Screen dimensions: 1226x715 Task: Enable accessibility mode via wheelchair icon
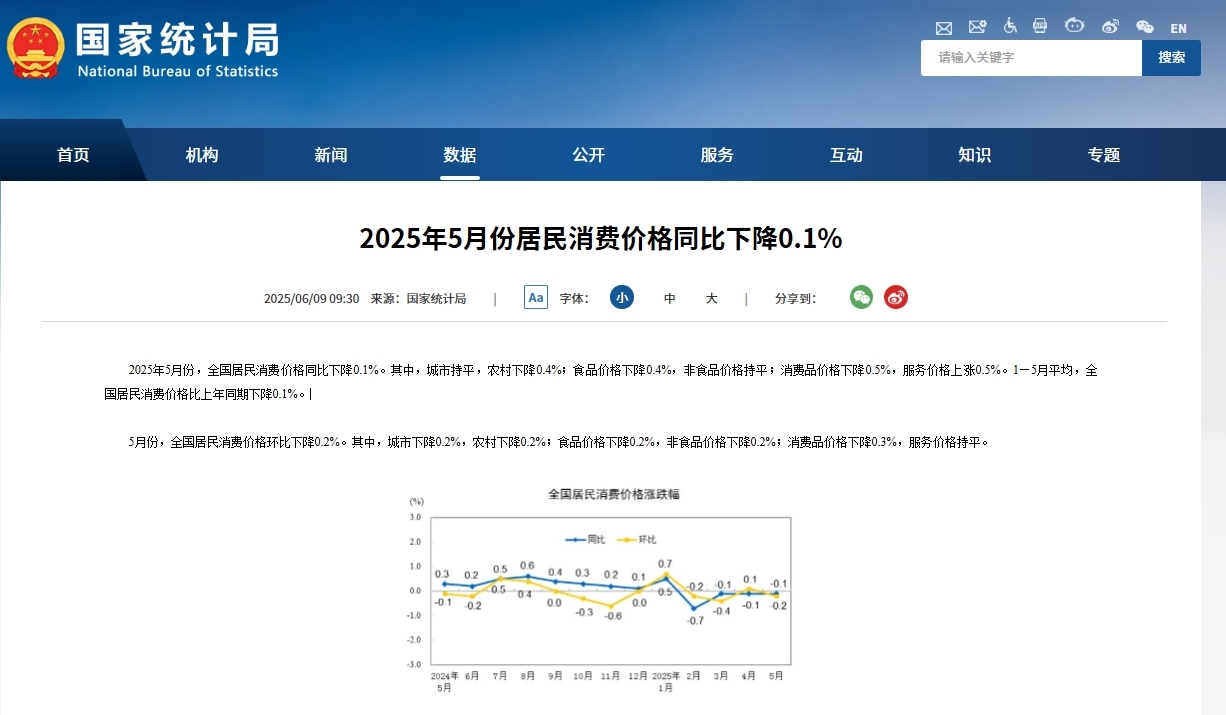[x=1010, y=27]
